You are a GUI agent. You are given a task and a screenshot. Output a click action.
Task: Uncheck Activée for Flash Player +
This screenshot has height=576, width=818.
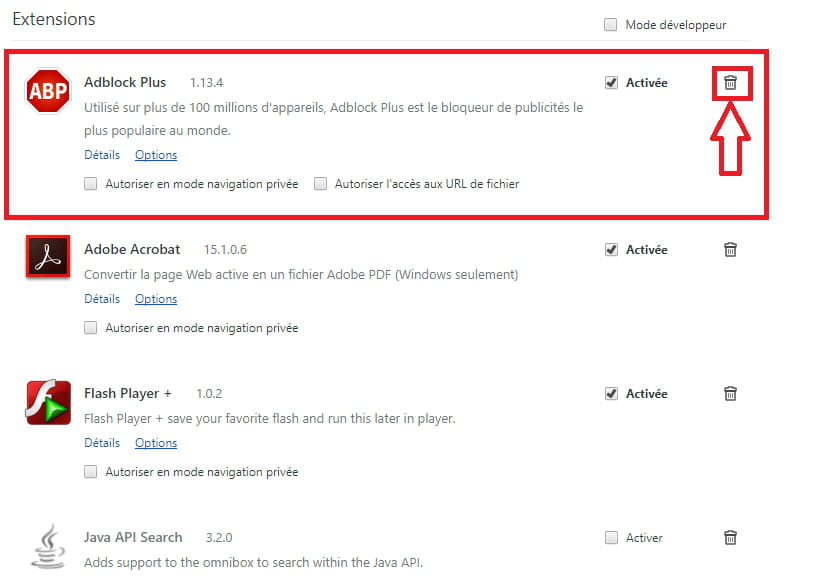pyautogui.click(x=611, y=393)
